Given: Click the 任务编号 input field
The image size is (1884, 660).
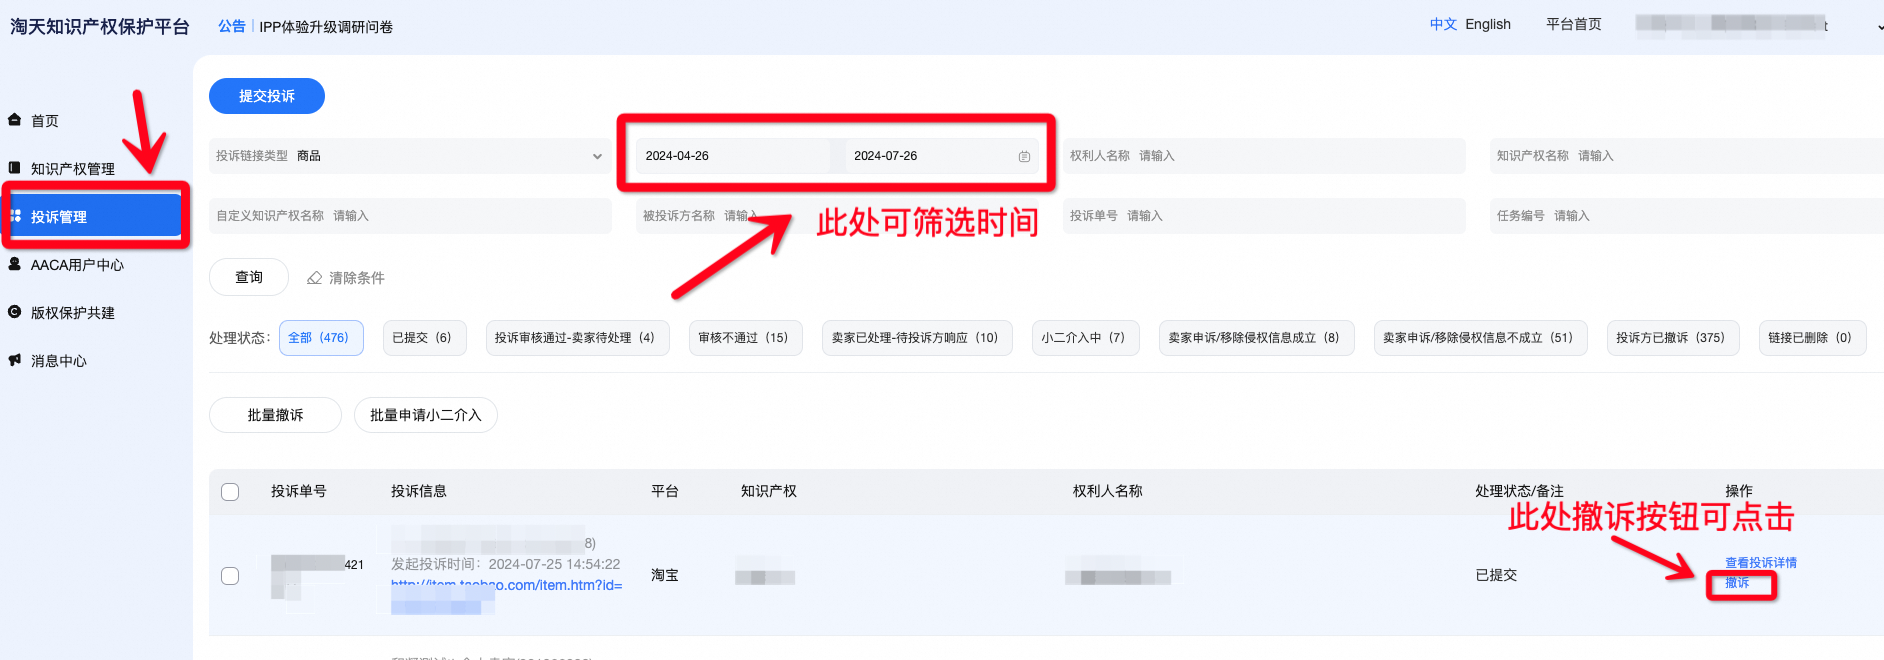Looking at the screenshot, I should click(x=1686, y=216).
